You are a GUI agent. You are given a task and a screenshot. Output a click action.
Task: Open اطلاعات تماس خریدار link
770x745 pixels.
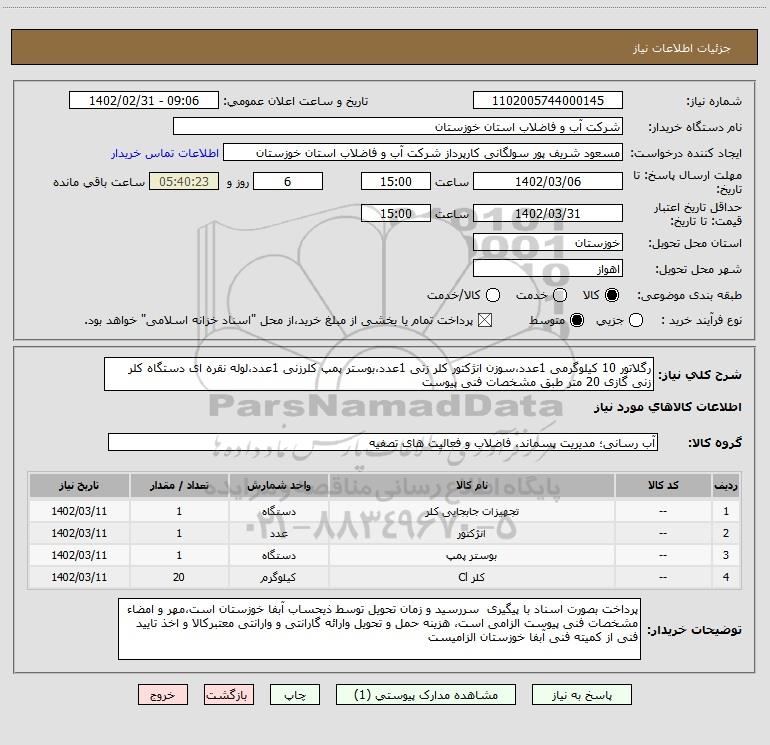[165, 153]
